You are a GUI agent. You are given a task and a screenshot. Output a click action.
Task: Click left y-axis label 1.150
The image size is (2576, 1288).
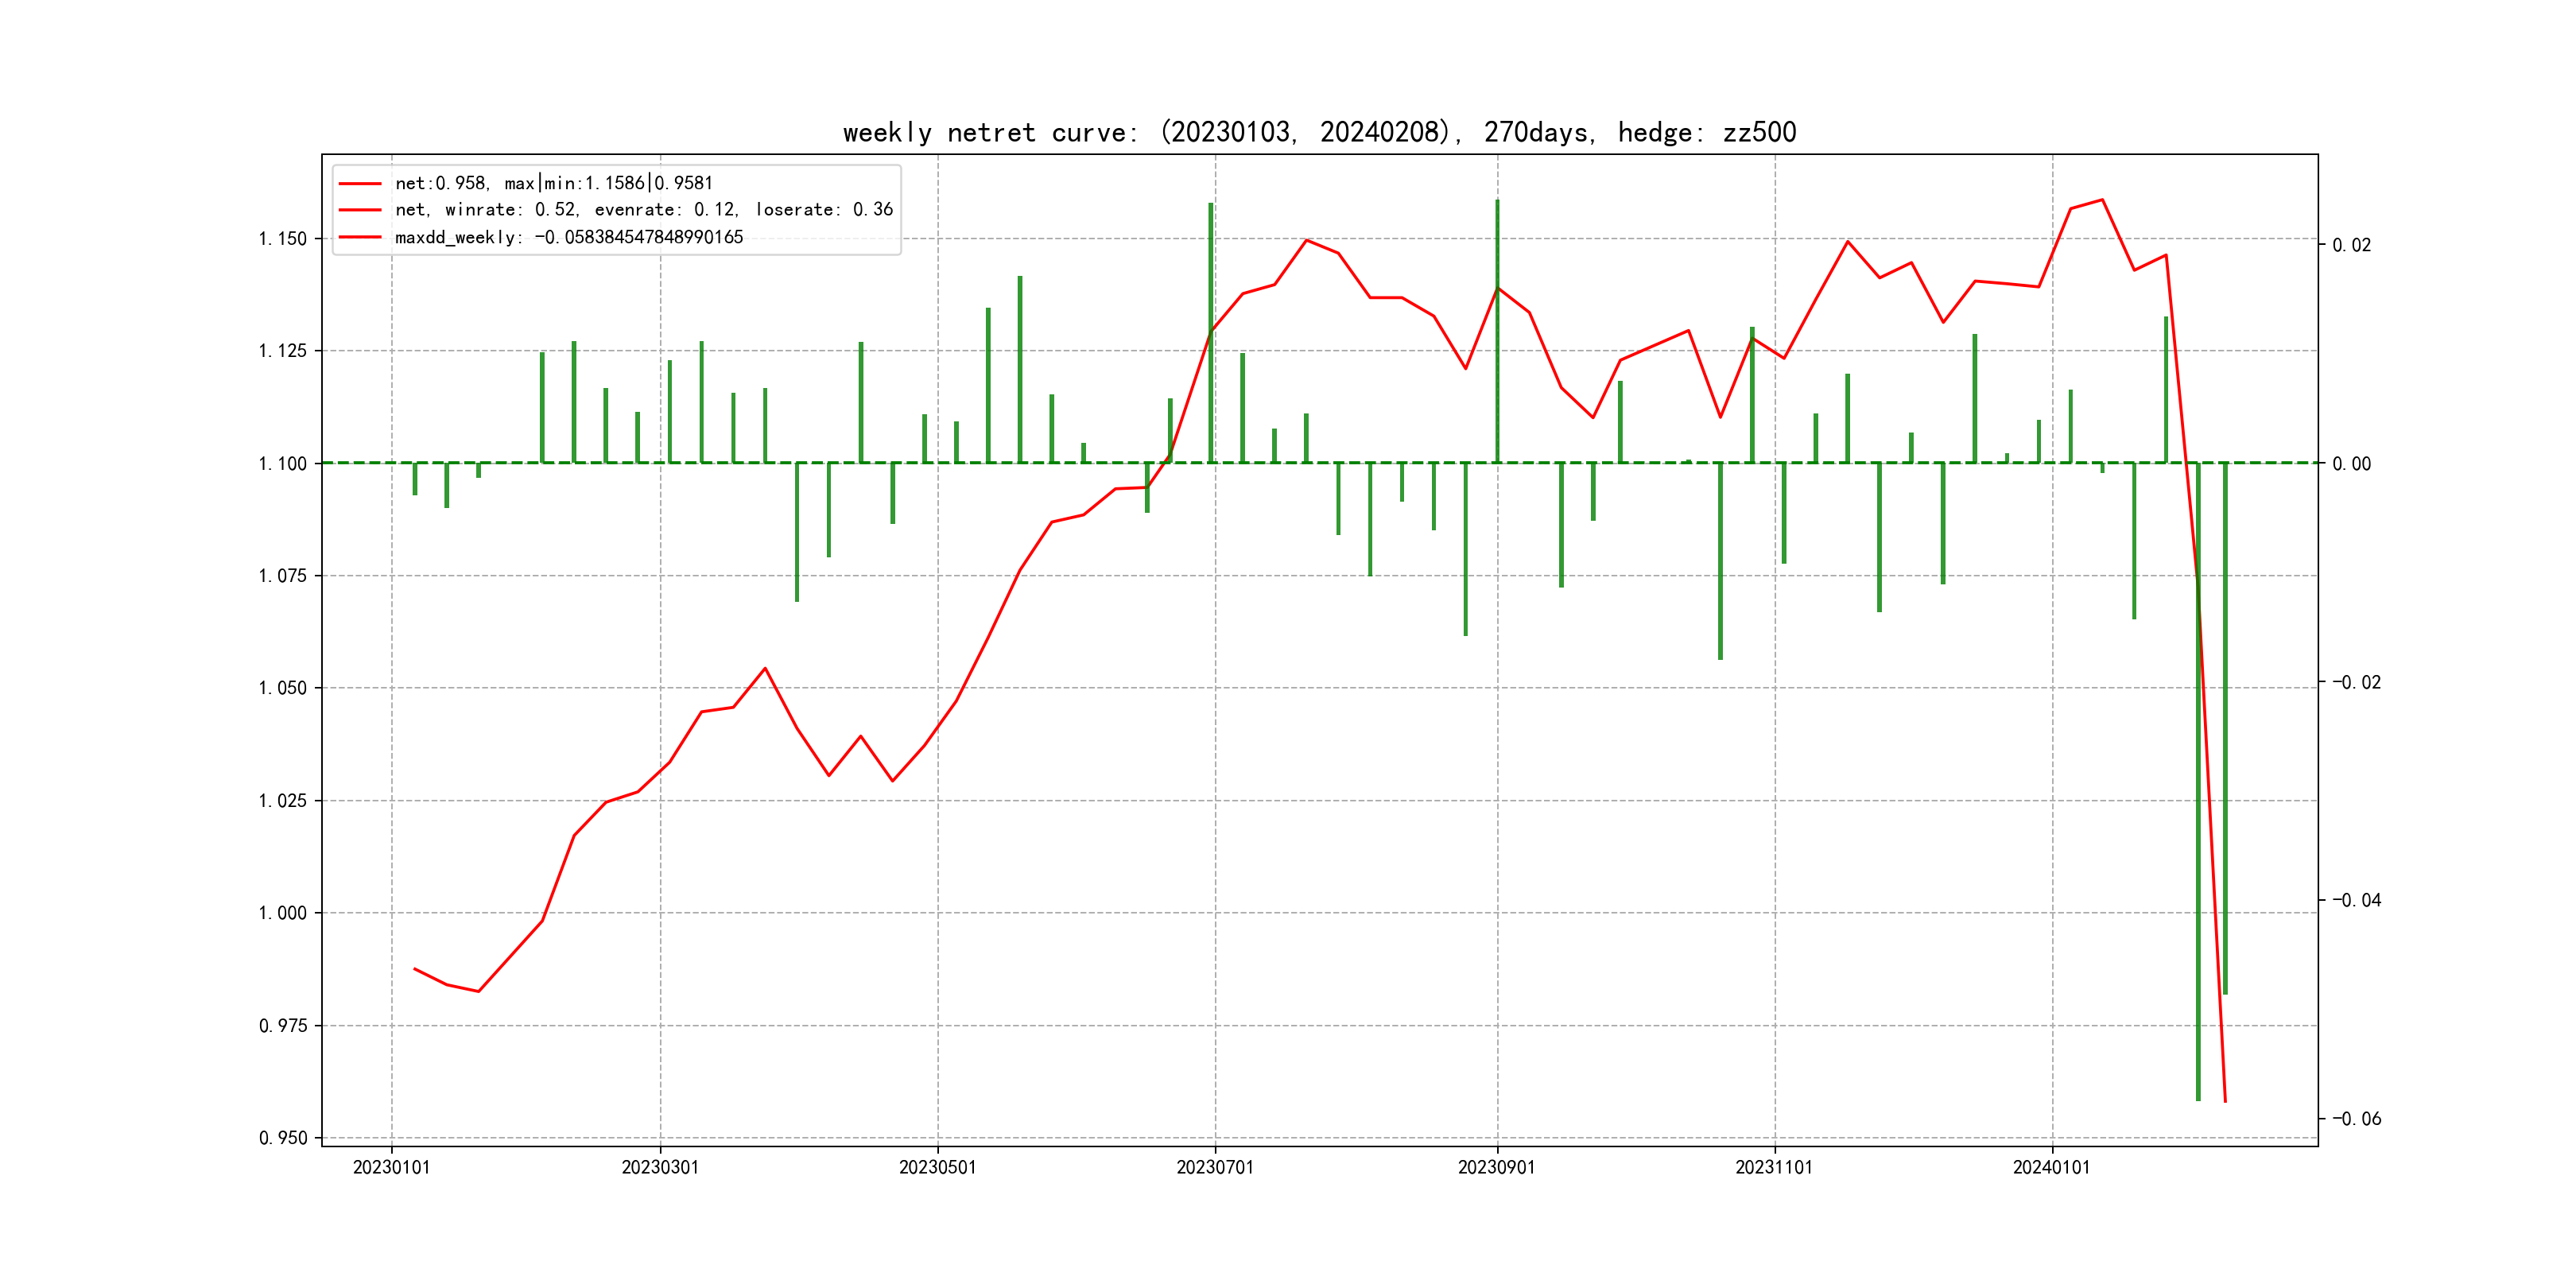click(x=283, y=239)
